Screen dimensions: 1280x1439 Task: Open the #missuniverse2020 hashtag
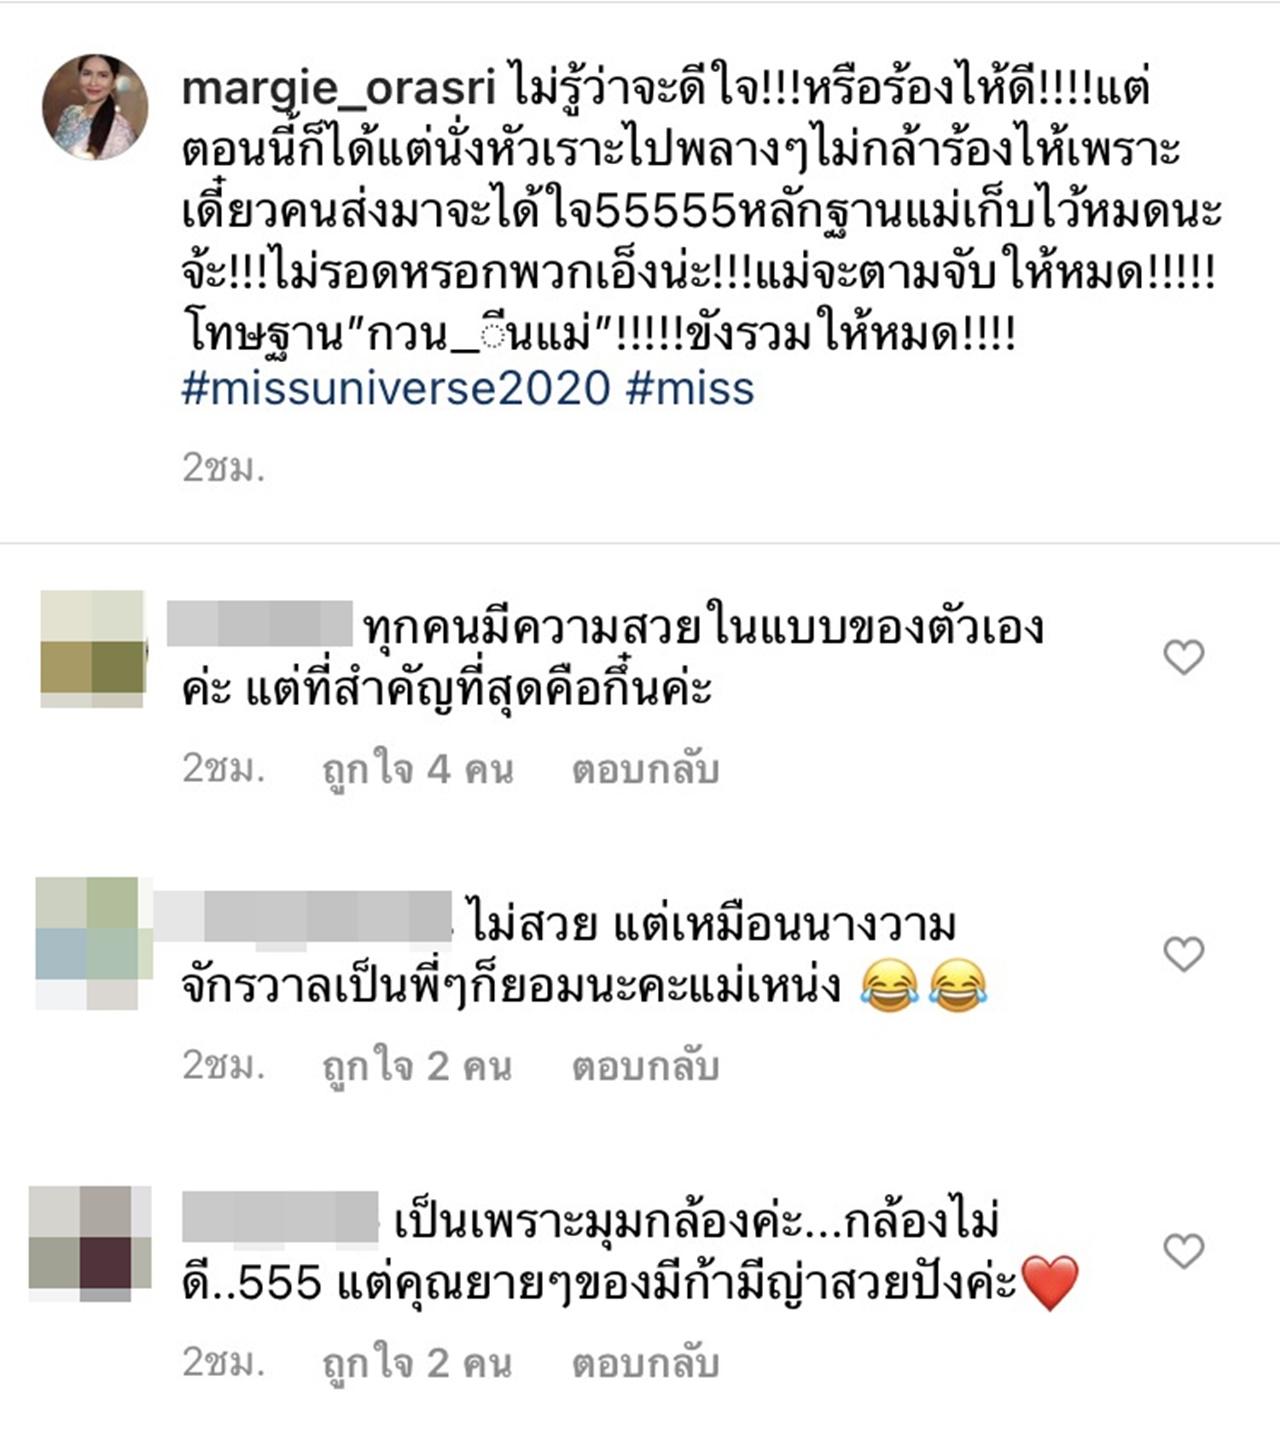396,387
